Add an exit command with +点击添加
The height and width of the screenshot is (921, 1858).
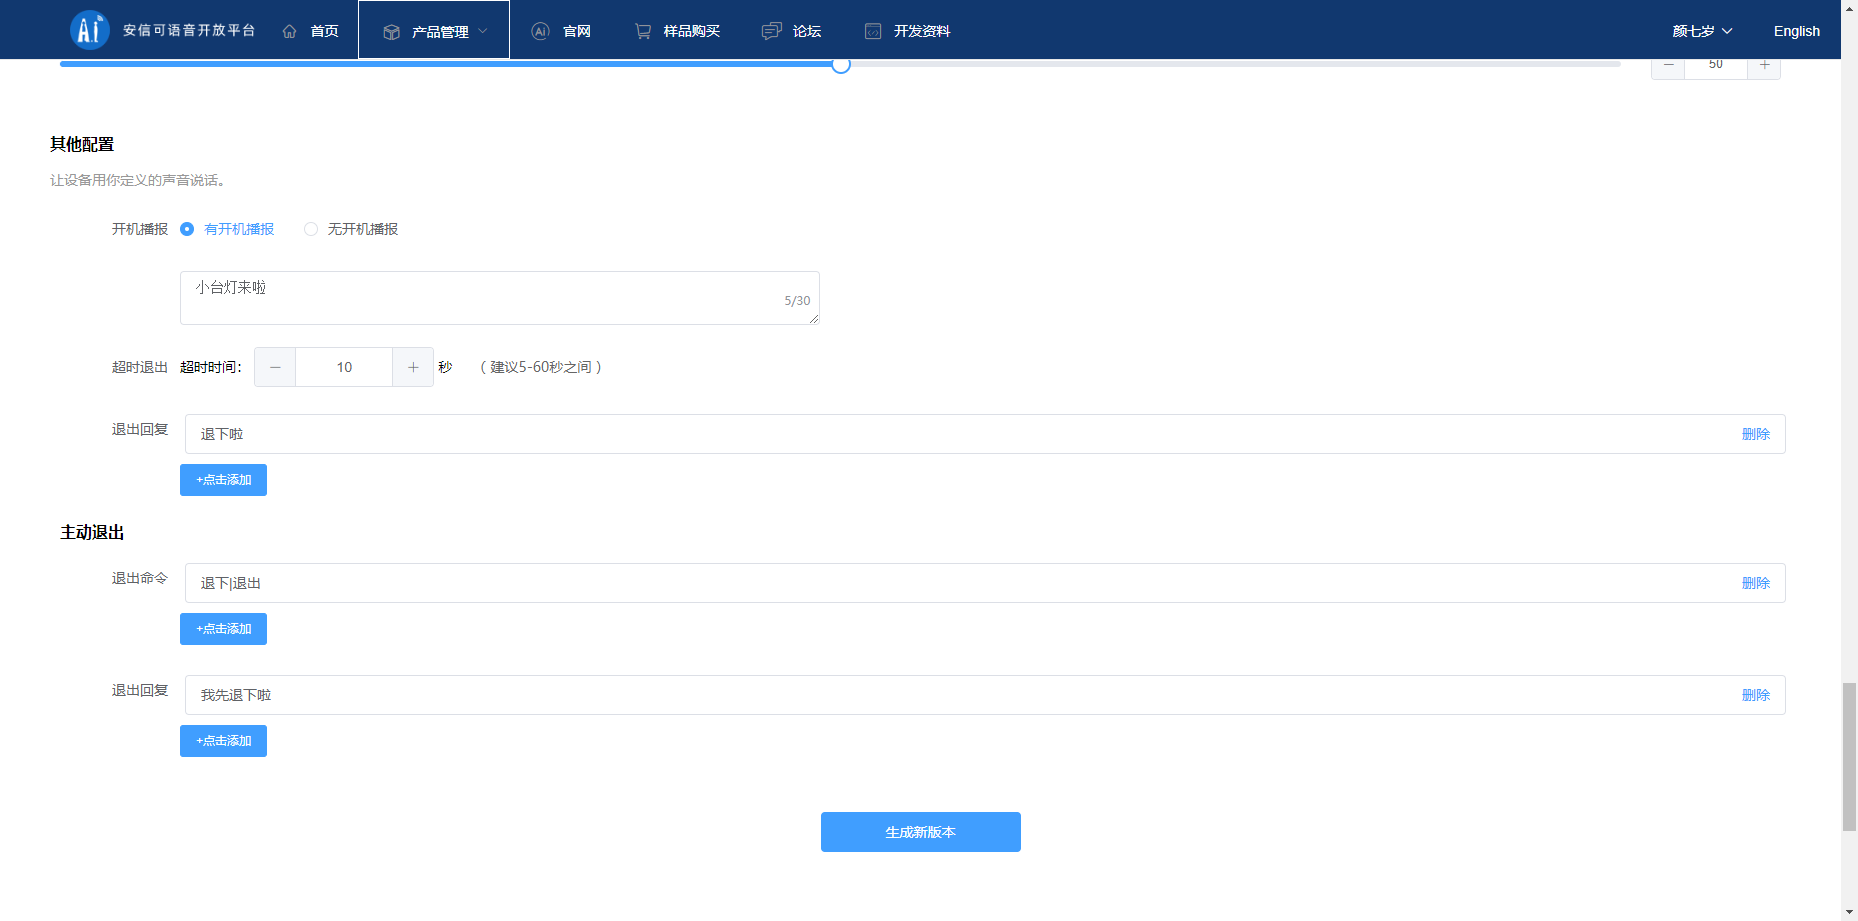(223, 629)
